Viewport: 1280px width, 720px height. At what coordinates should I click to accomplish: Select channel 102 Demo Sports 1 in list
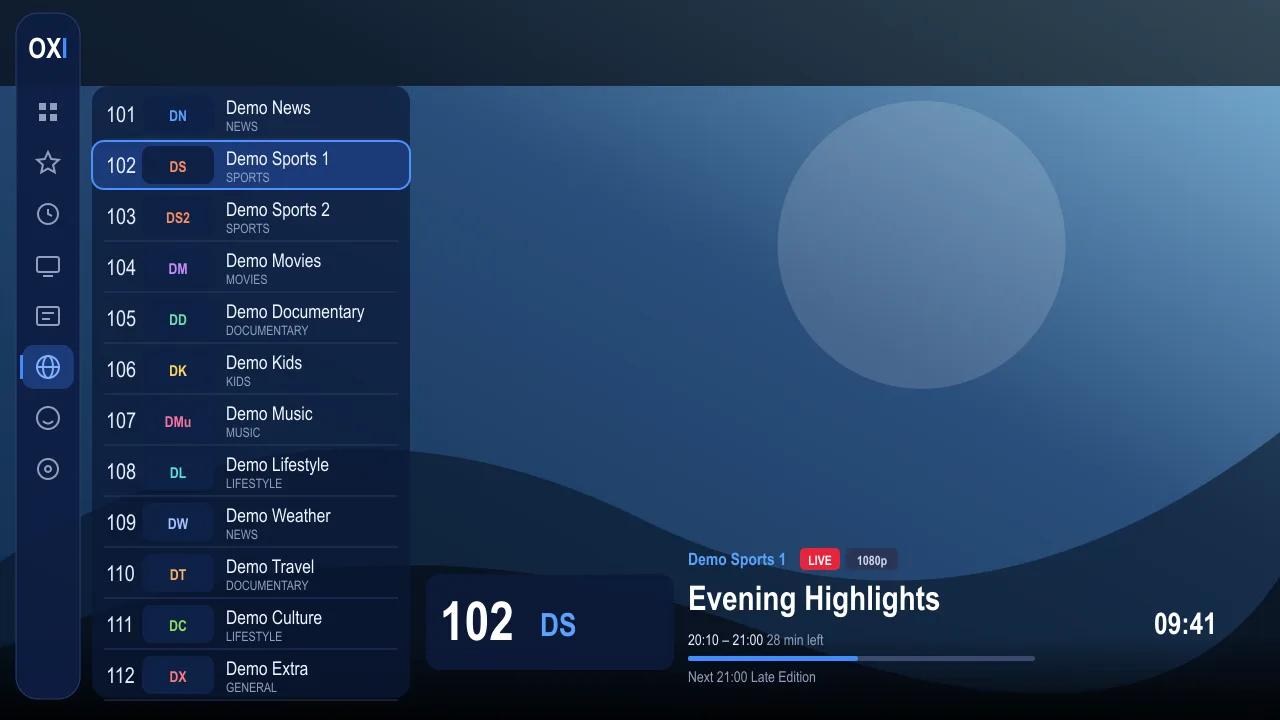point(251,165)
